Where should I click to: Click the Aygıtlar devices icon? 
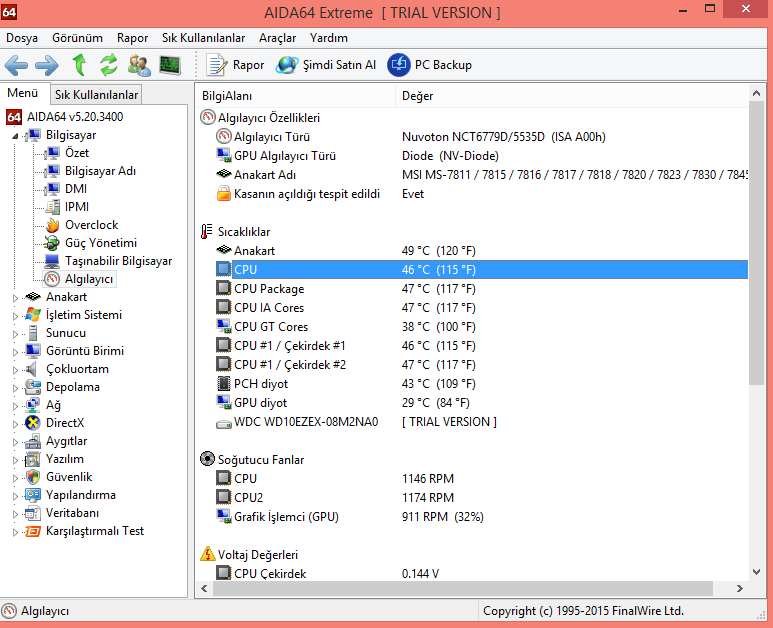33,441
